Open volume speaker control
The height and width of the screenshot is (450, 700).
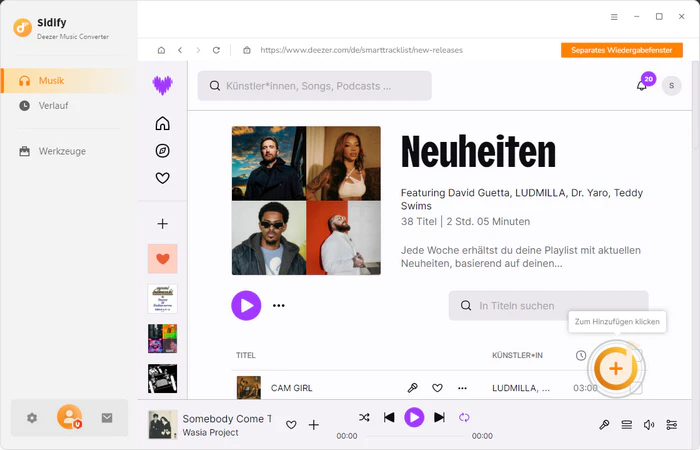point(649,425)
